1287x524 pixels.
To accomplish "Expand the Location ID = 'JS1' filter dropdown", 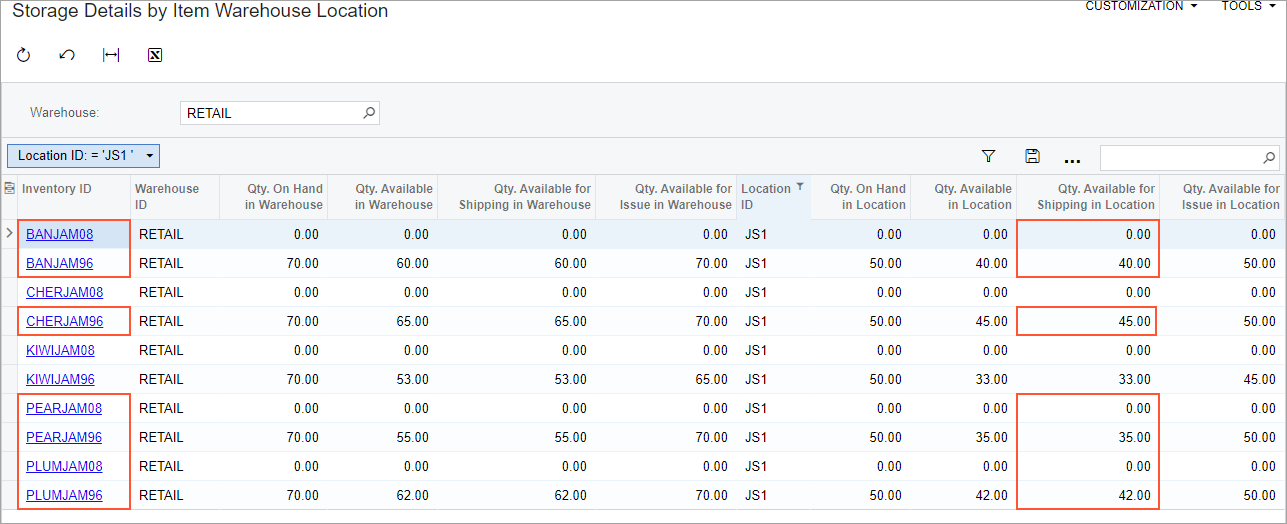I will point(149,156).
